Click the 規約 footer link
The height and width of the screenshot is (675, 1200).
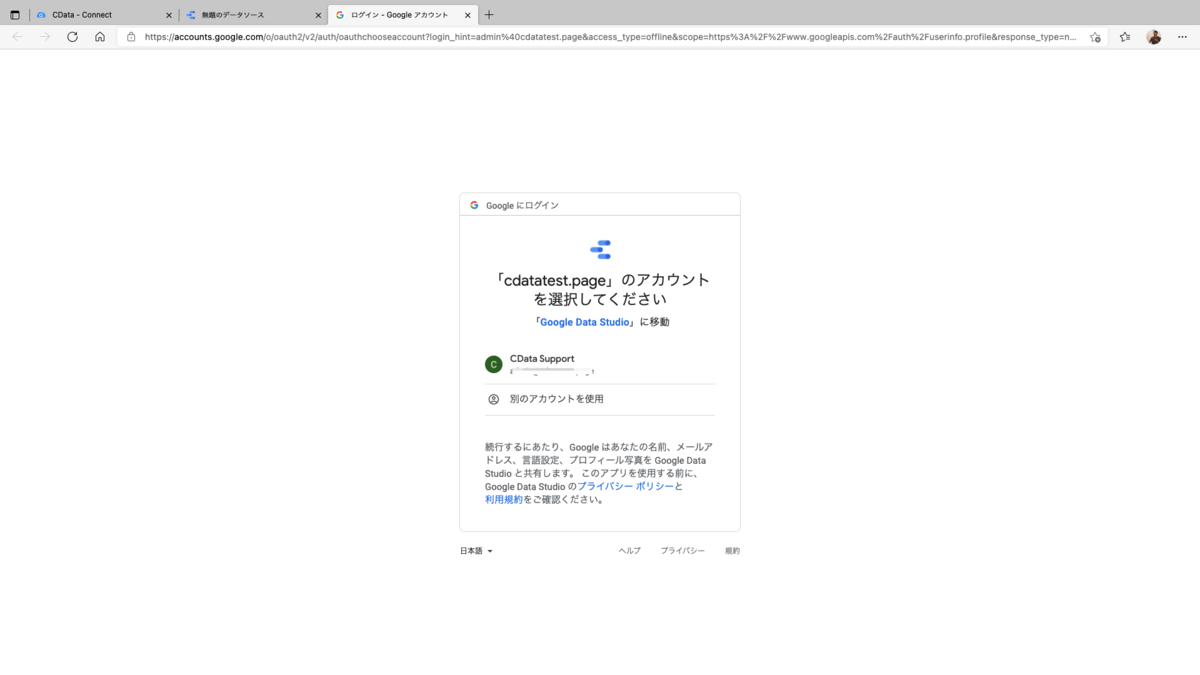[732, 551]
